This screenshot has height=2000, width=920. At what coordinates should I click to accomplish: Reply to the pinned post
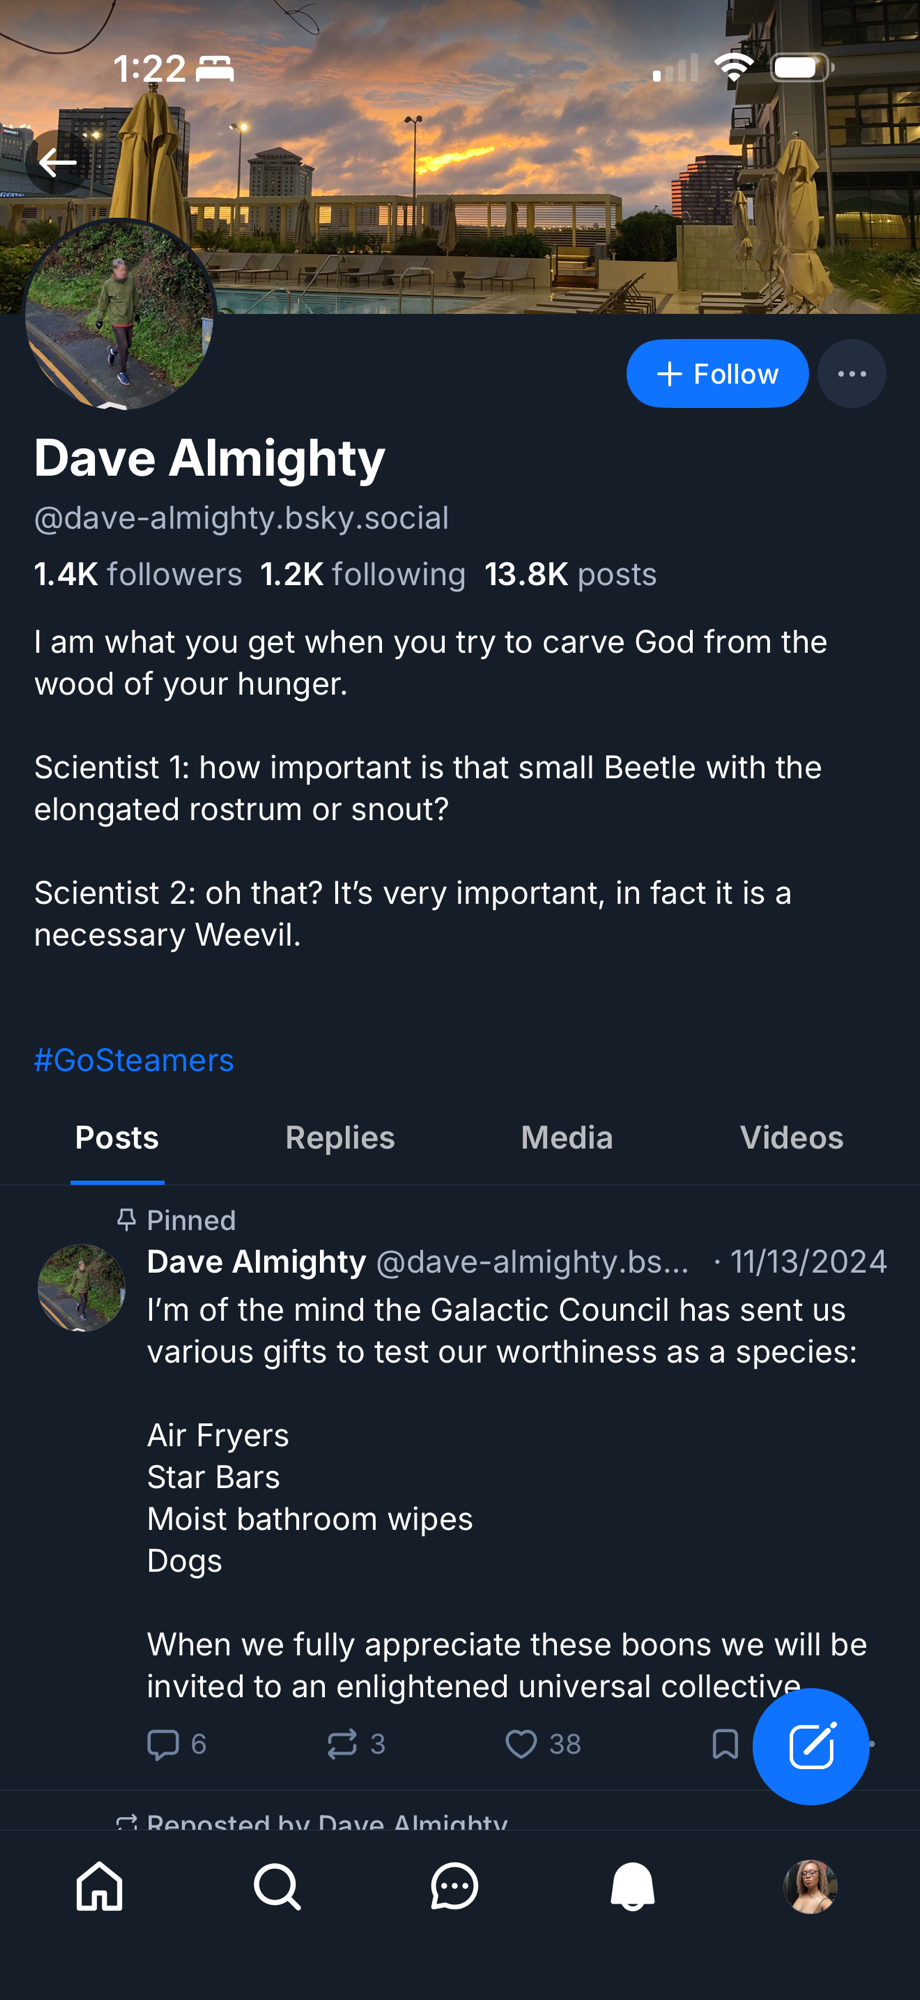164,1744
